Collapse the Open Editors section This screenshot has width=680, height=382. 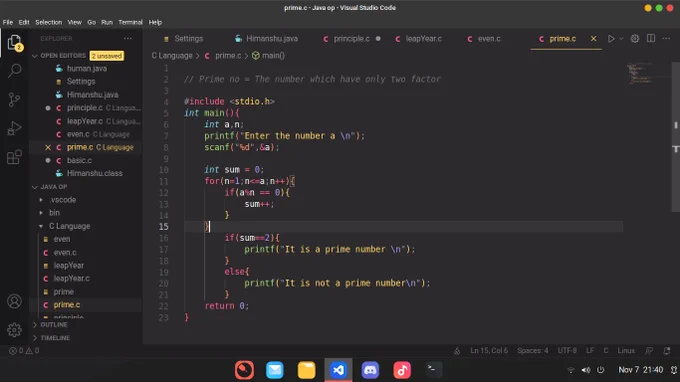tap(63, 56)
